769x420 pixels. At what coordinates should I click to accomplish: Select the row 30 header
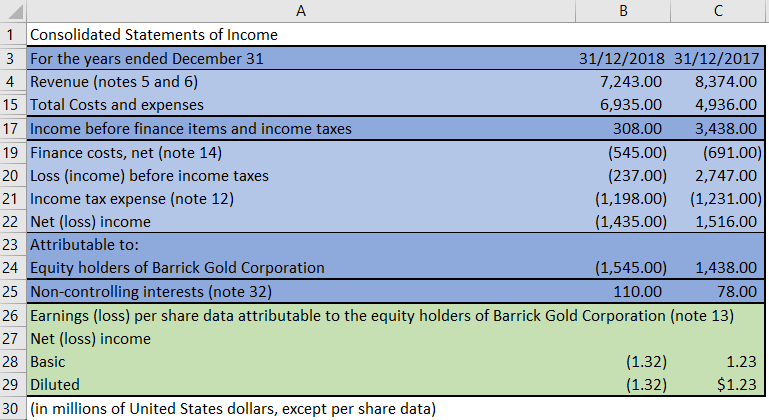point(12,408)
